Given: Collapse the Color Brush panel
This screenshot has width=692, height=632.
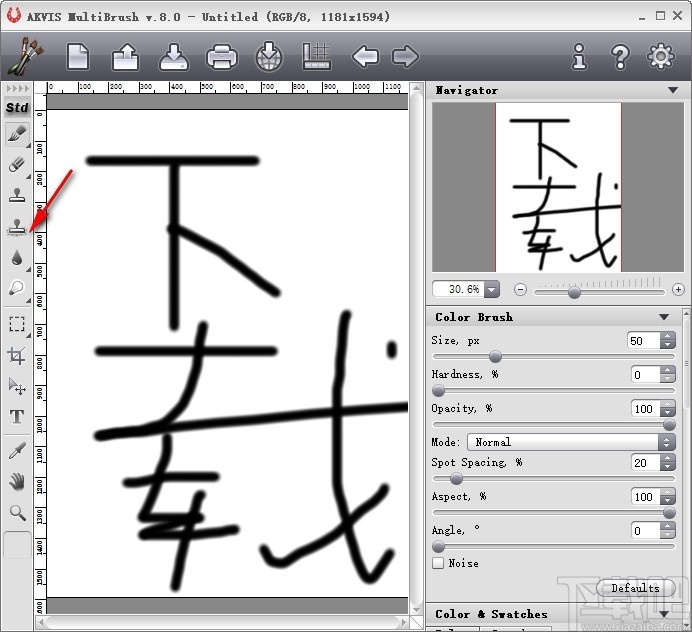Looking at the screenshot, I should pyautogui.click(x=664, y=317).
